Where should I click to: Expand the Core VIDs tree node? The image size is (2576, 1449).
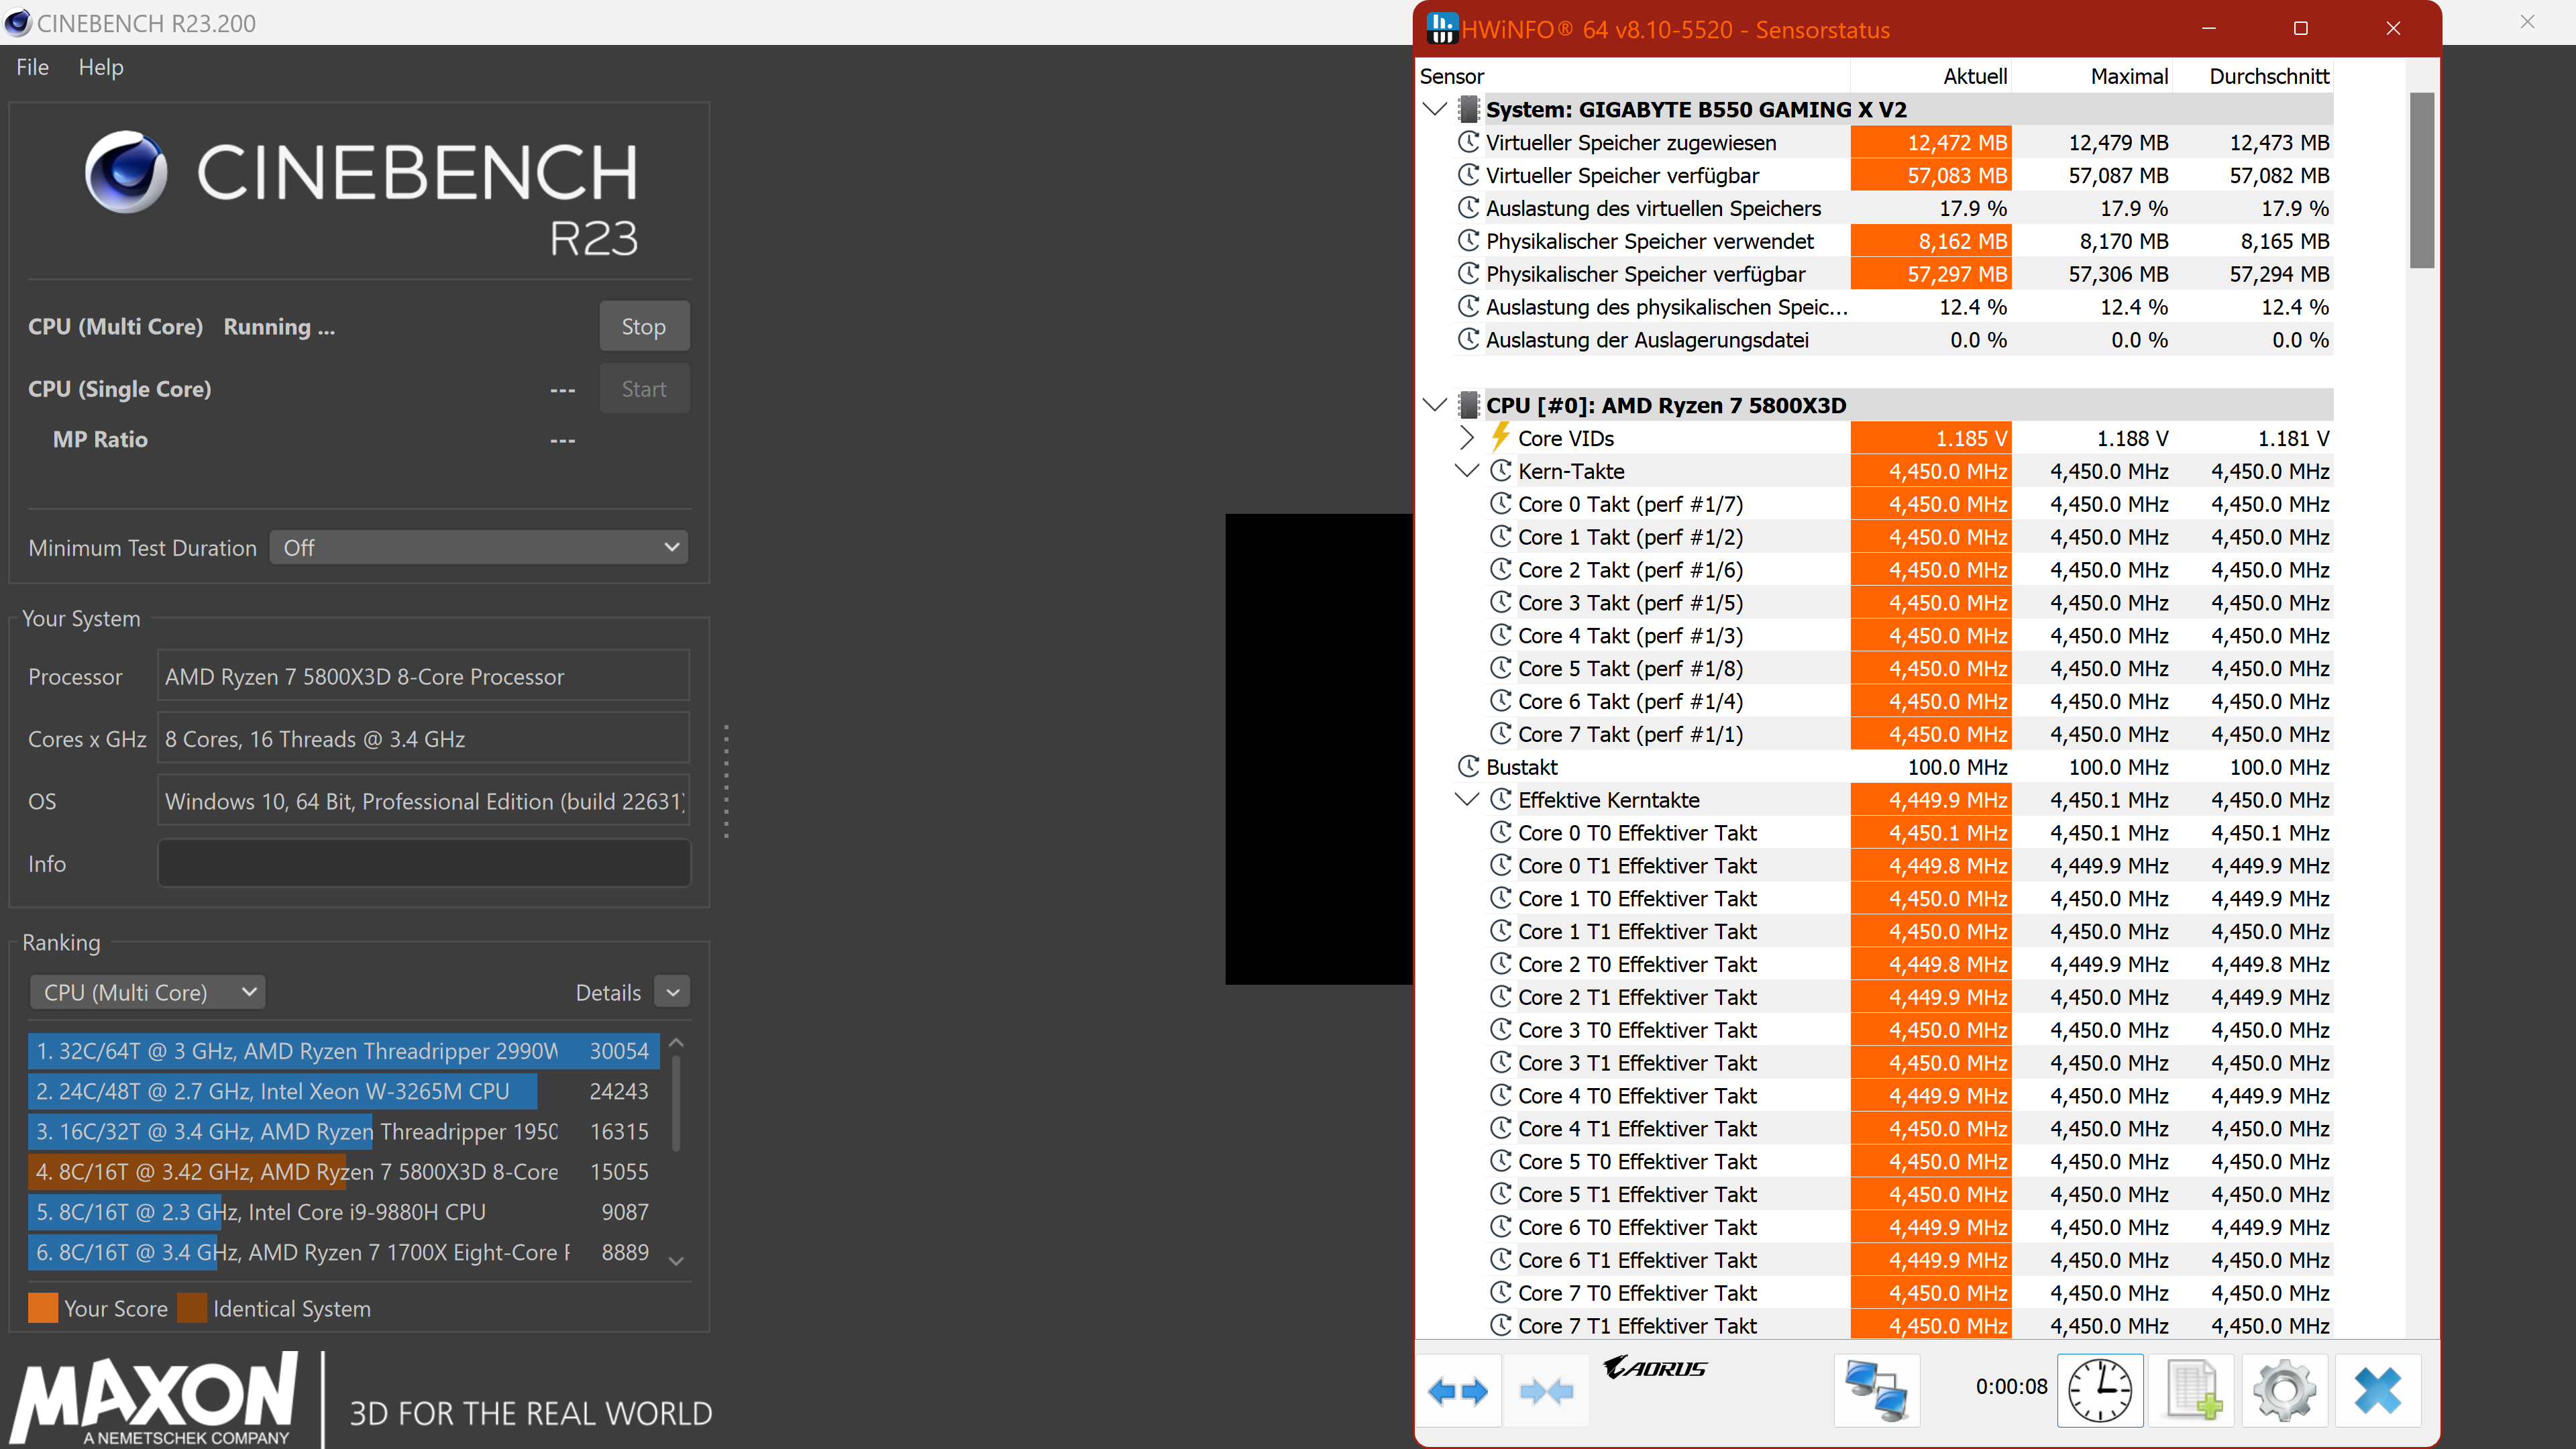(1466, 438)
